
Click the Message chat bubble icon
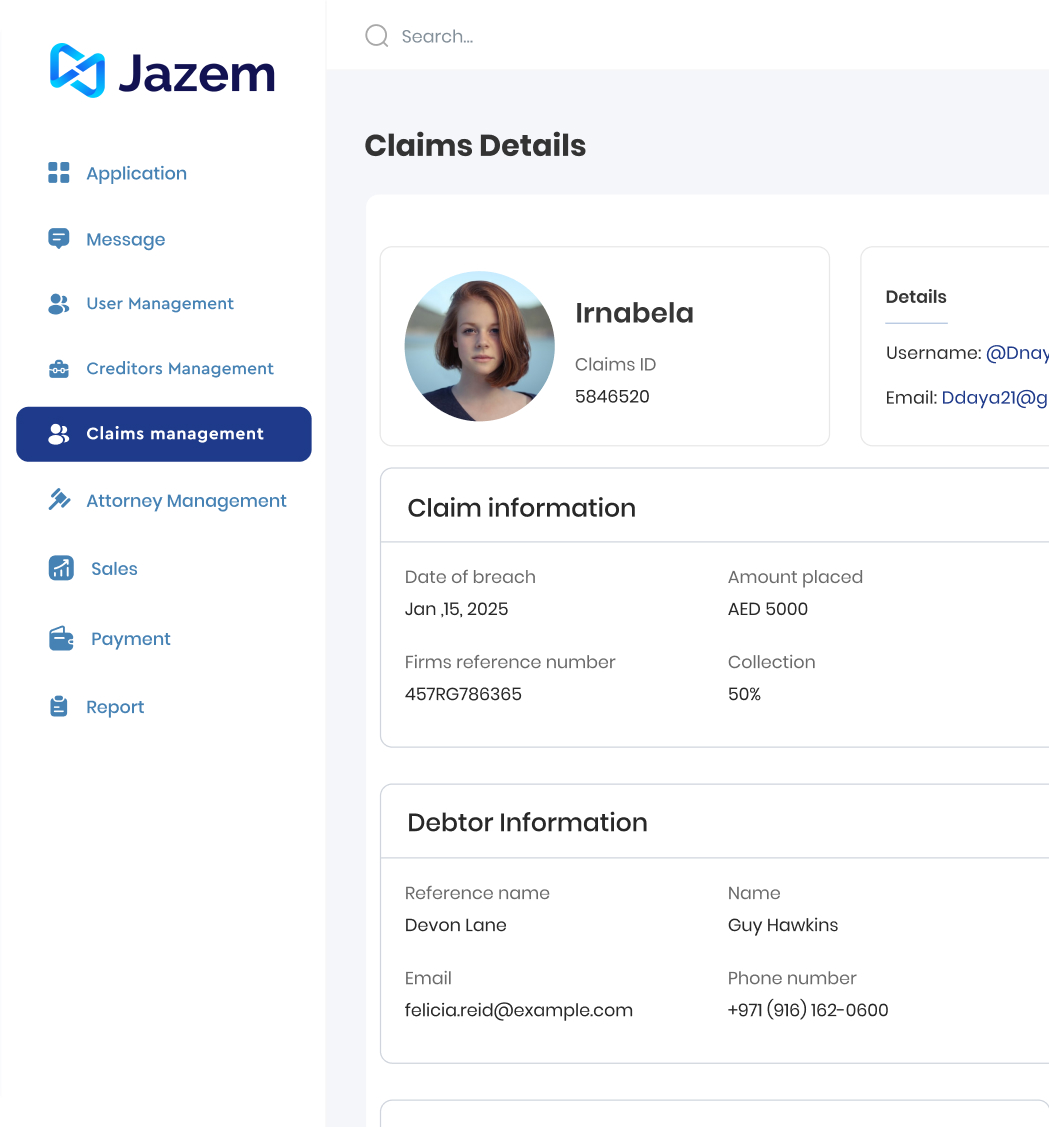point(59,239)
